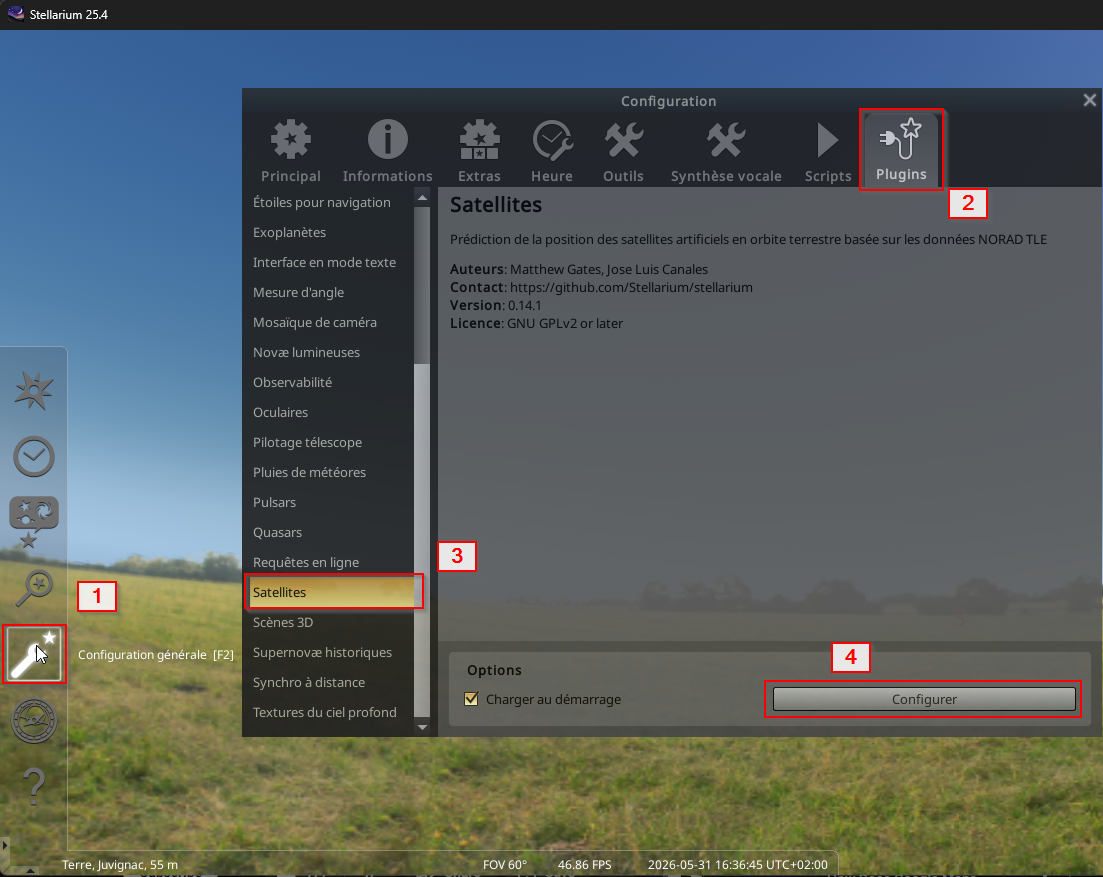The image size is (1103, 877).
Task: Select Textures du ciel profond plugin
Action: tap(329, 712)
